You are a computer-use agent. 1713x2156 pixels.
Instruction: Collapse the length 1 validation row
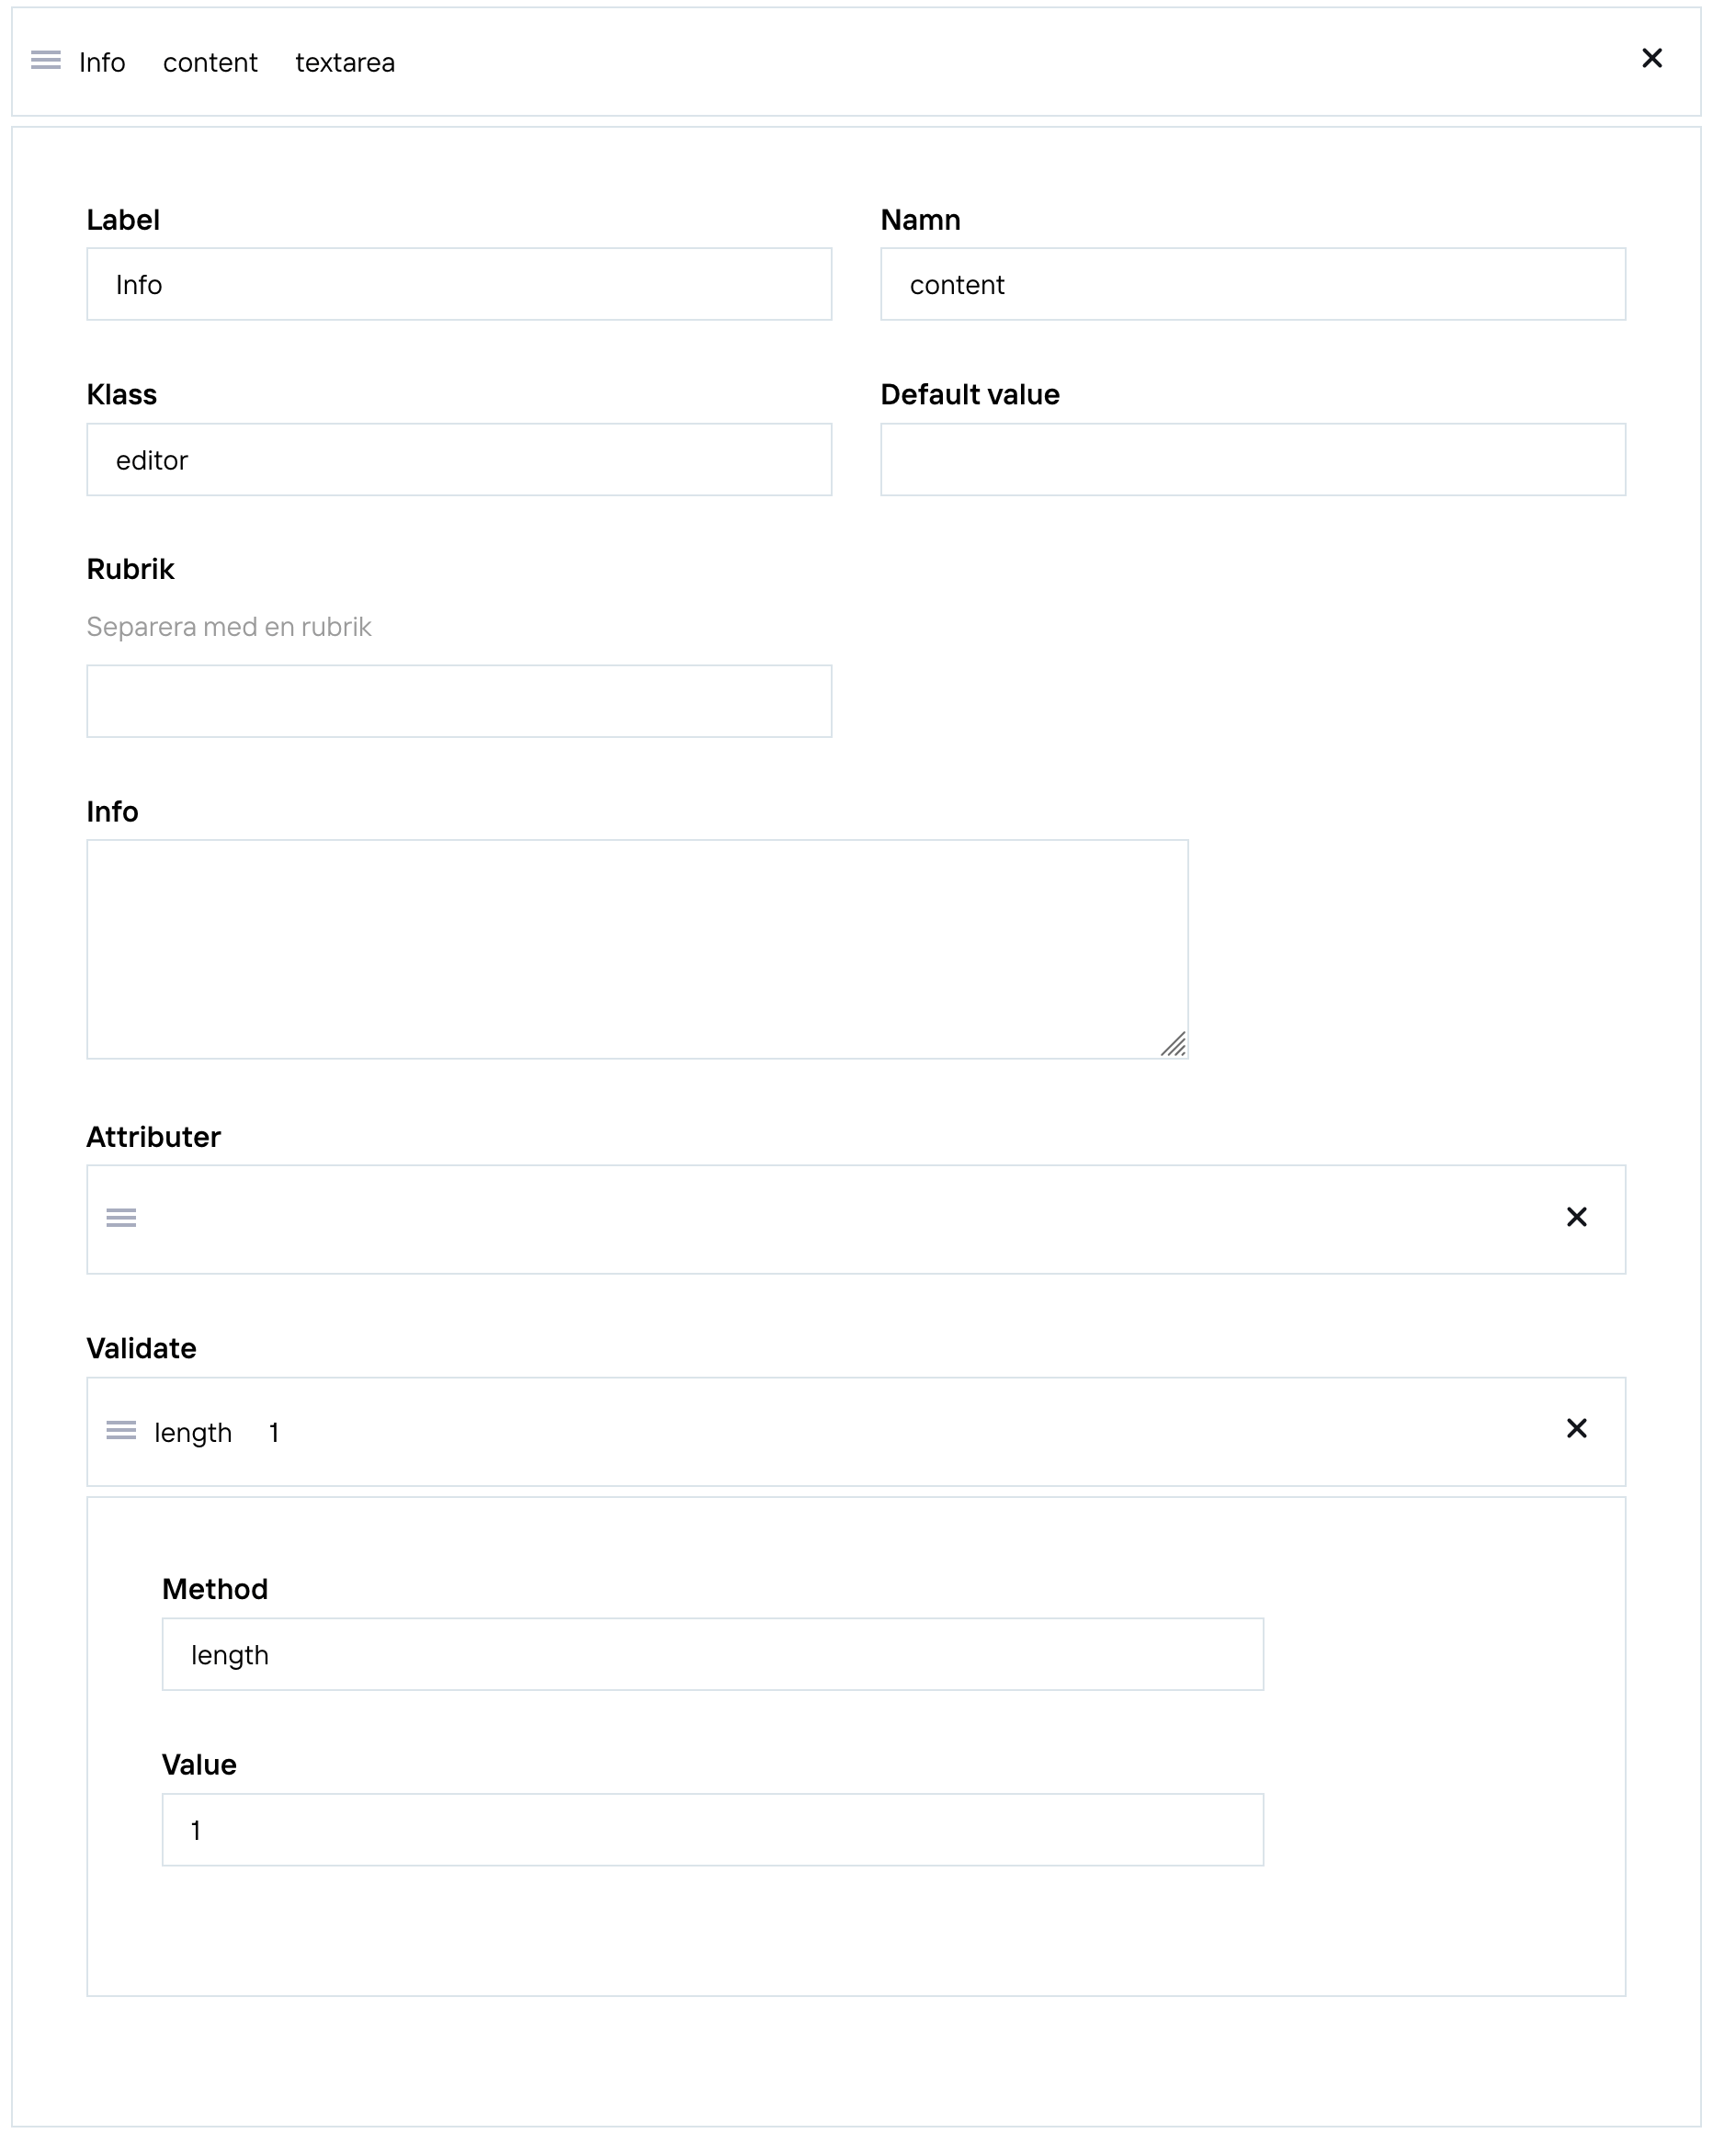tap(856, 1432)
